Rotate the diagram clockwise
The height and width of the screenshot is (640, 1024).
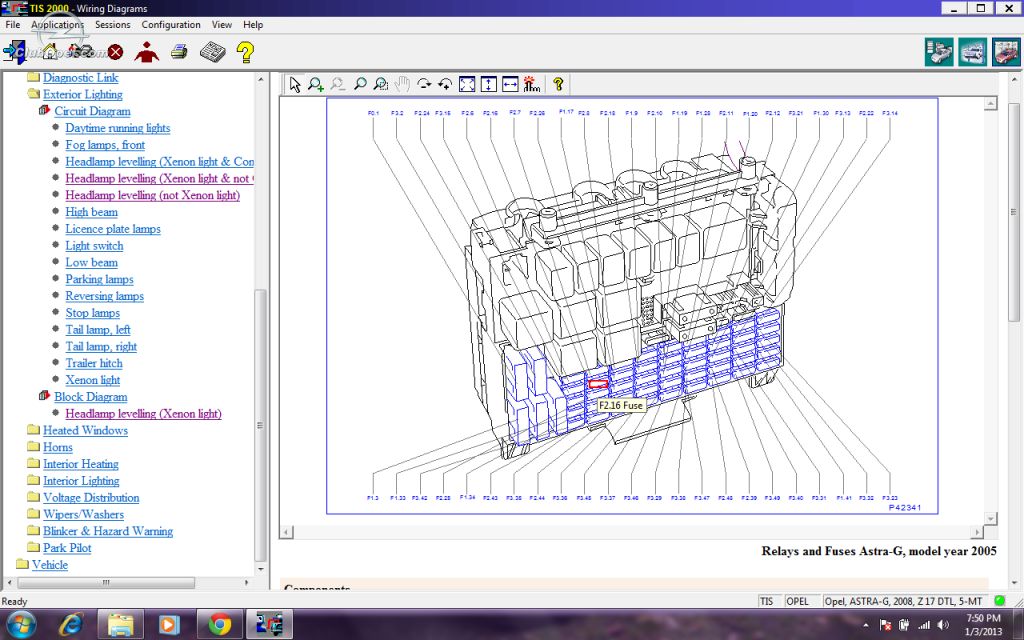pos(424,84)
